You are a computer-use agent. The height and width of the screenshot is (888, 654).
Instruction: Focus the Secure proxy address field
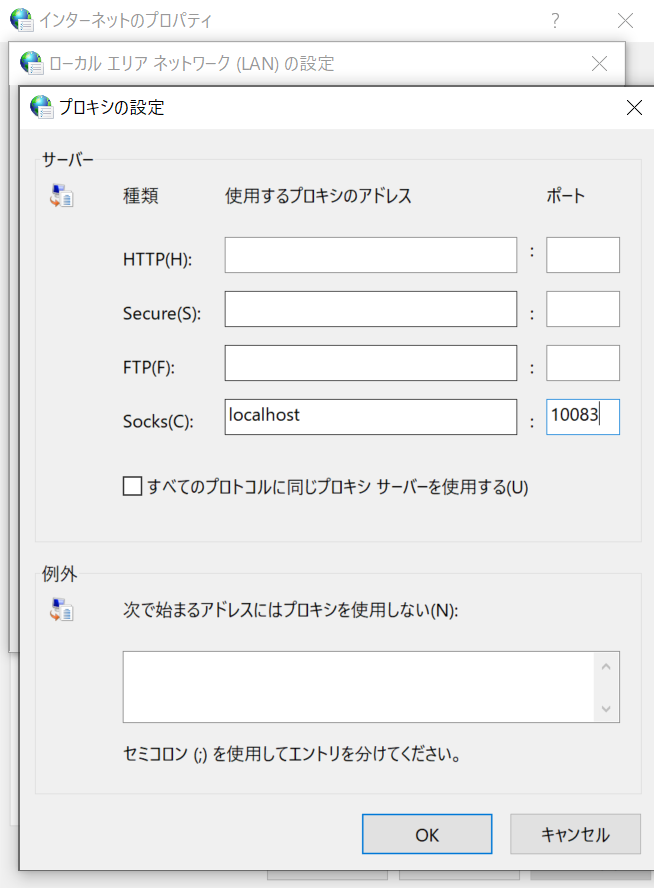coord(370,309)
